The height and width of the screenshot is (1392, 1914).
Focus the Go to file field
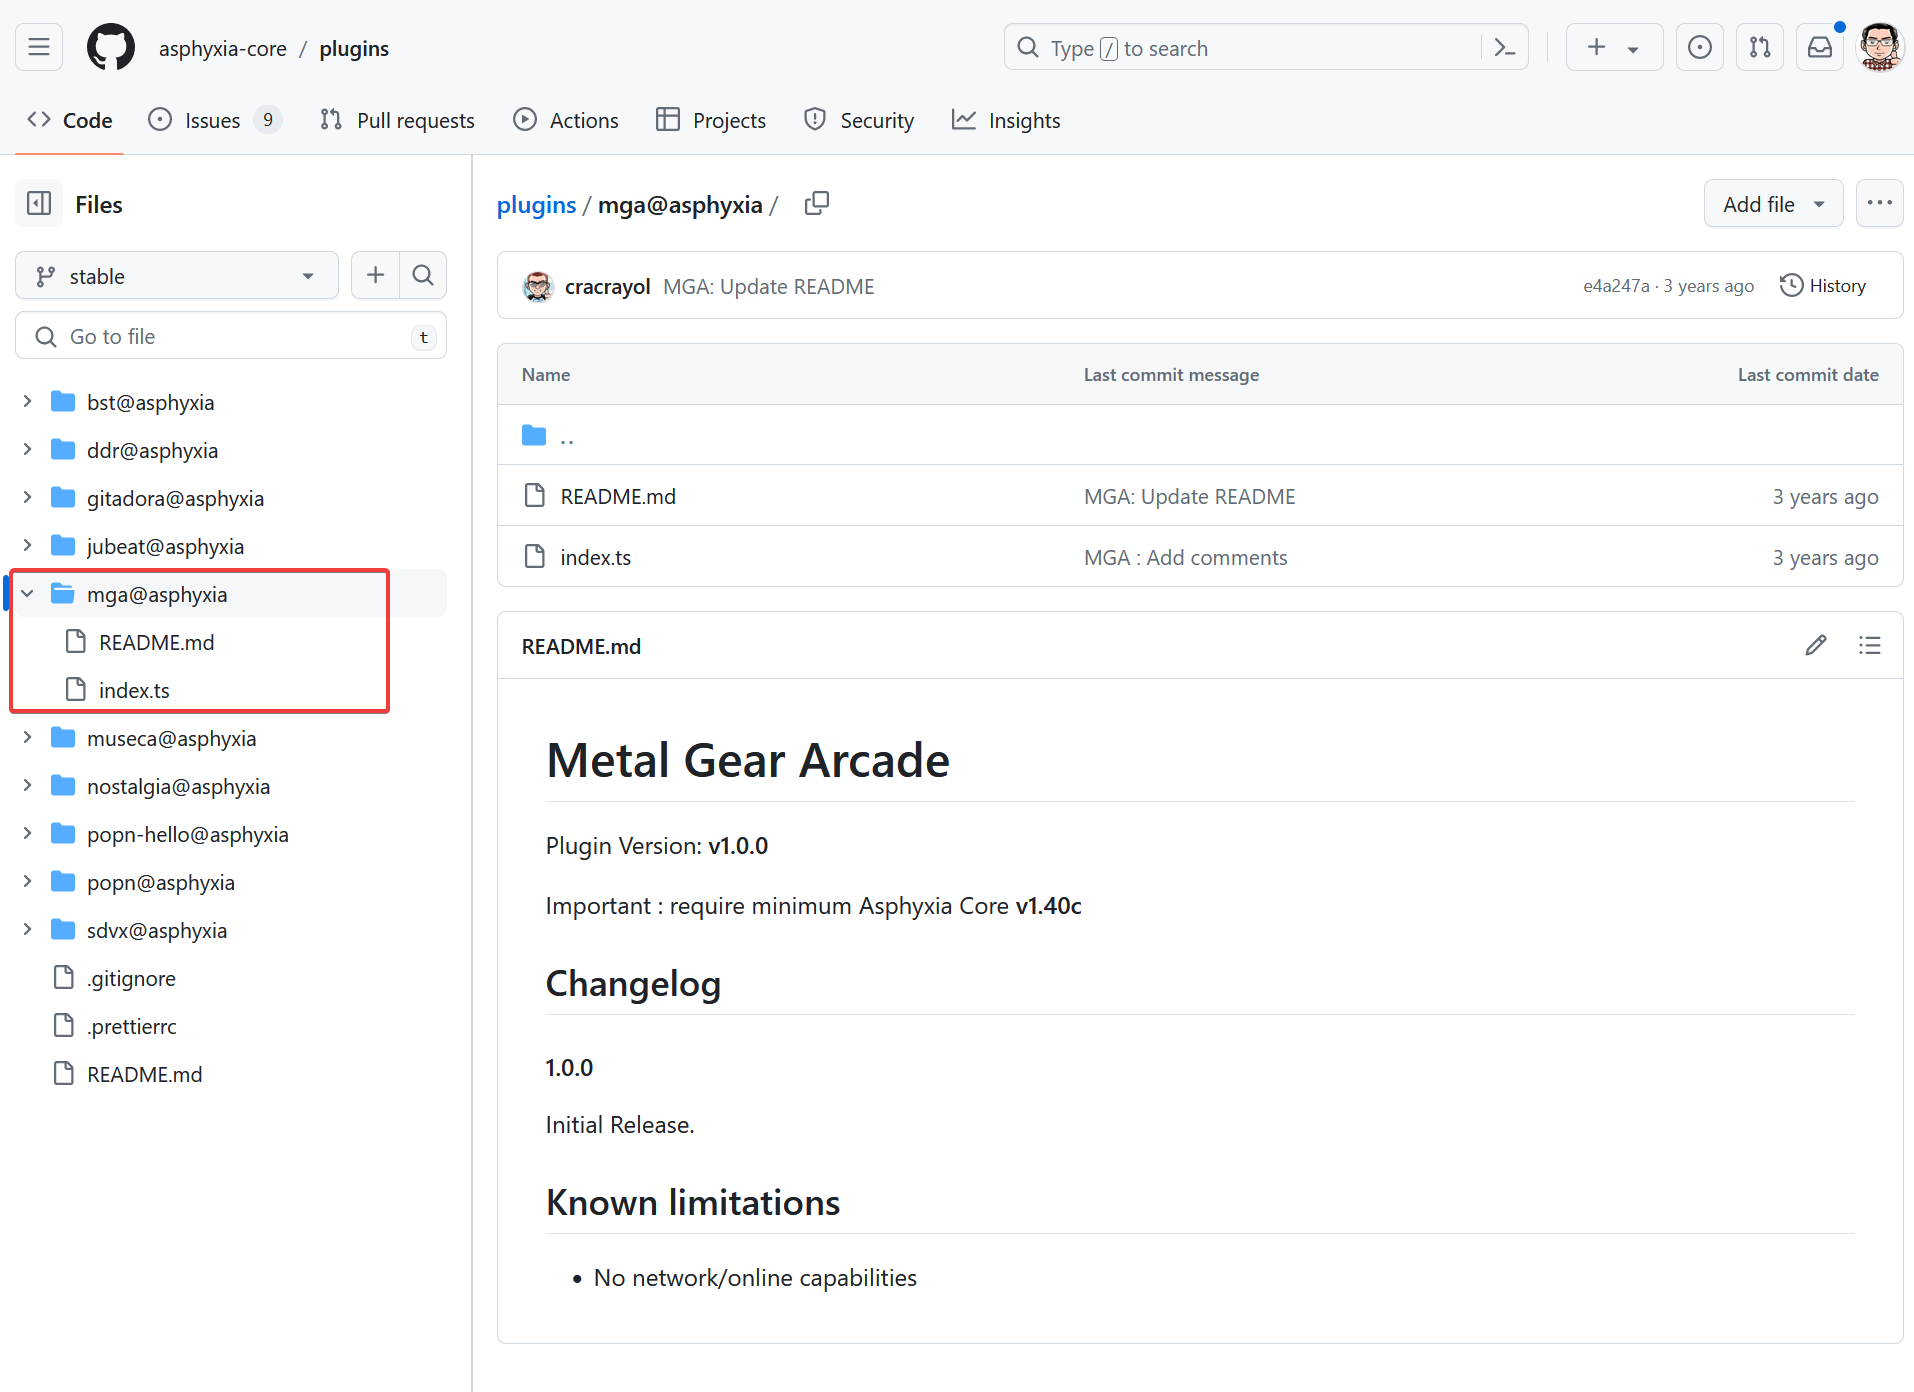coord(231,336)
